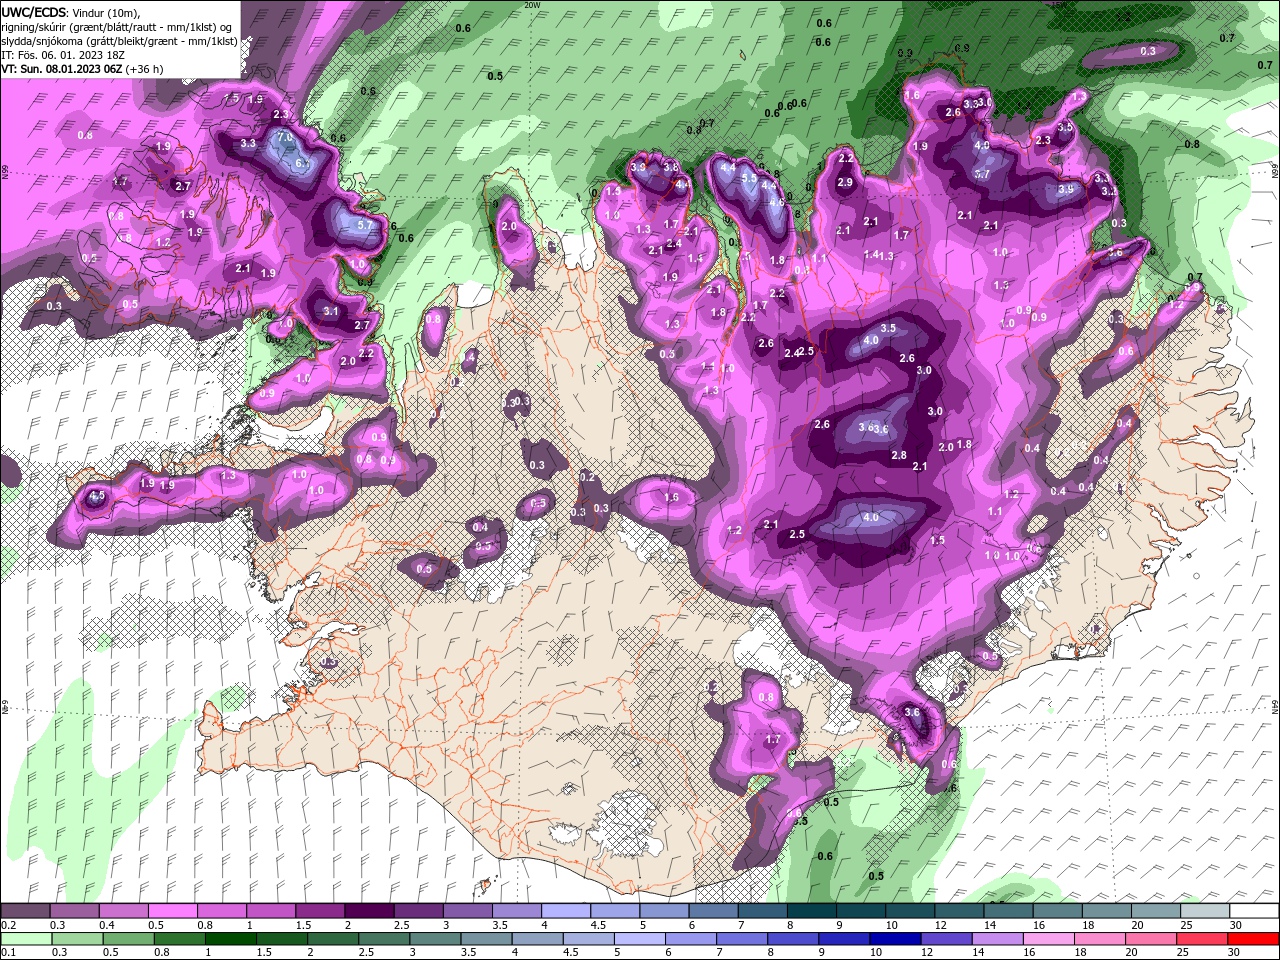Click the 0.3 mauve swatch in upper scale
The width and height of the screenshot is (1280, 960).
point(75,910)
